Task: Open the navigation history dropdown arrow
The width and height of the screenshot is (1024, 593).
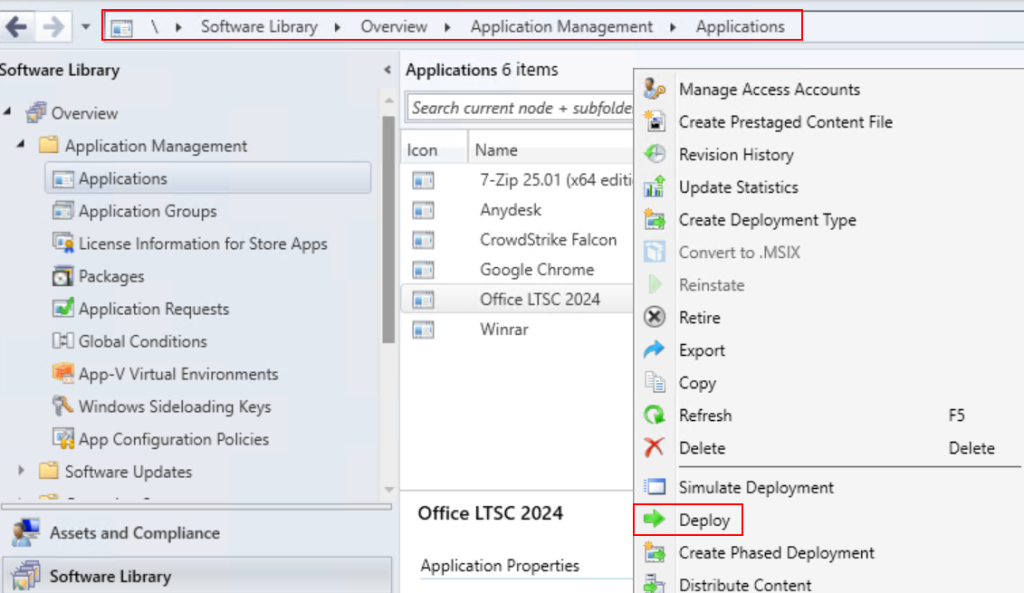Action: tap(85, 27)
